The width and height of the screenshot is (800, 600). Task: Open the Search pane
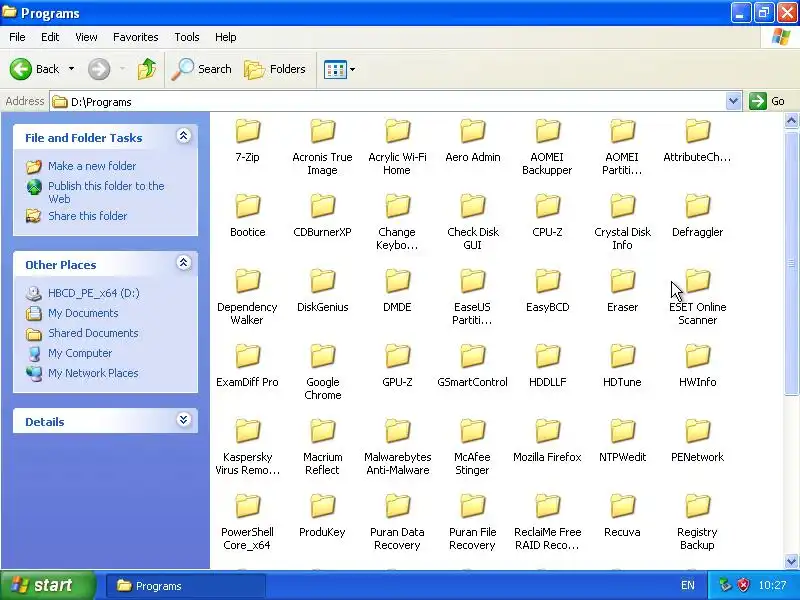click(202, 69)
